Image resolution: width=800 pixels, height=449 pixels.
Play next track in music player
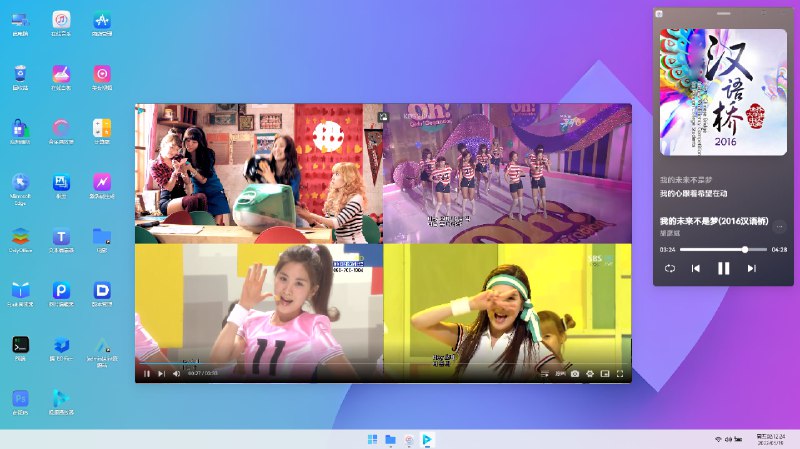[x=752, y=268]
